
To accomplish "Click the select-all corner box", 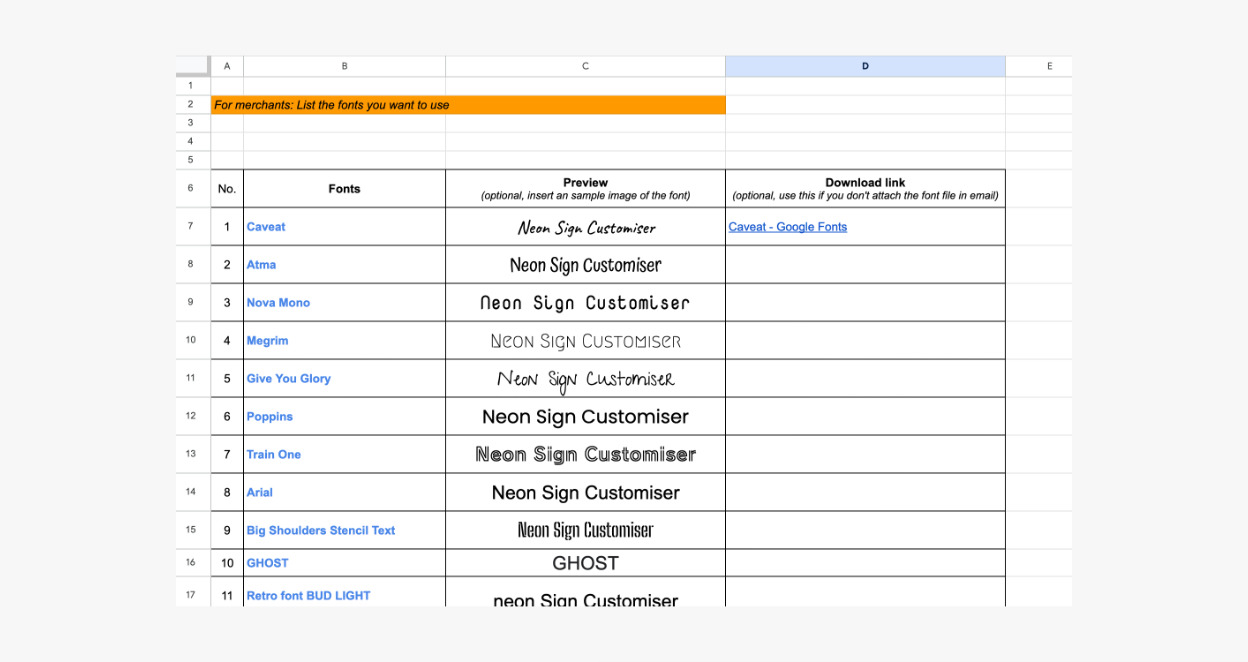I will coord(192,66).
